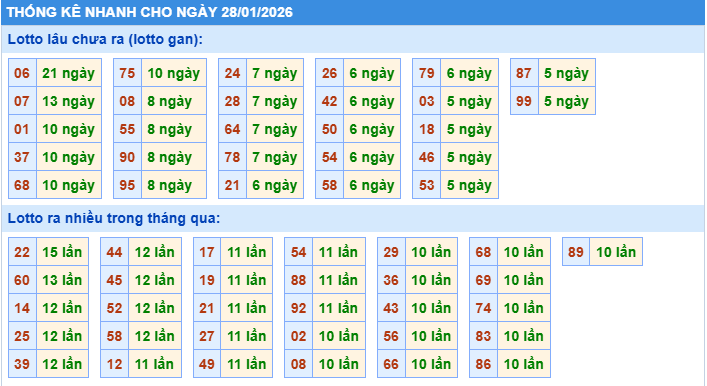Select number 60 in the frequent lotto table
Viewport: 707px width, 386px height.
tap(22, 280)
